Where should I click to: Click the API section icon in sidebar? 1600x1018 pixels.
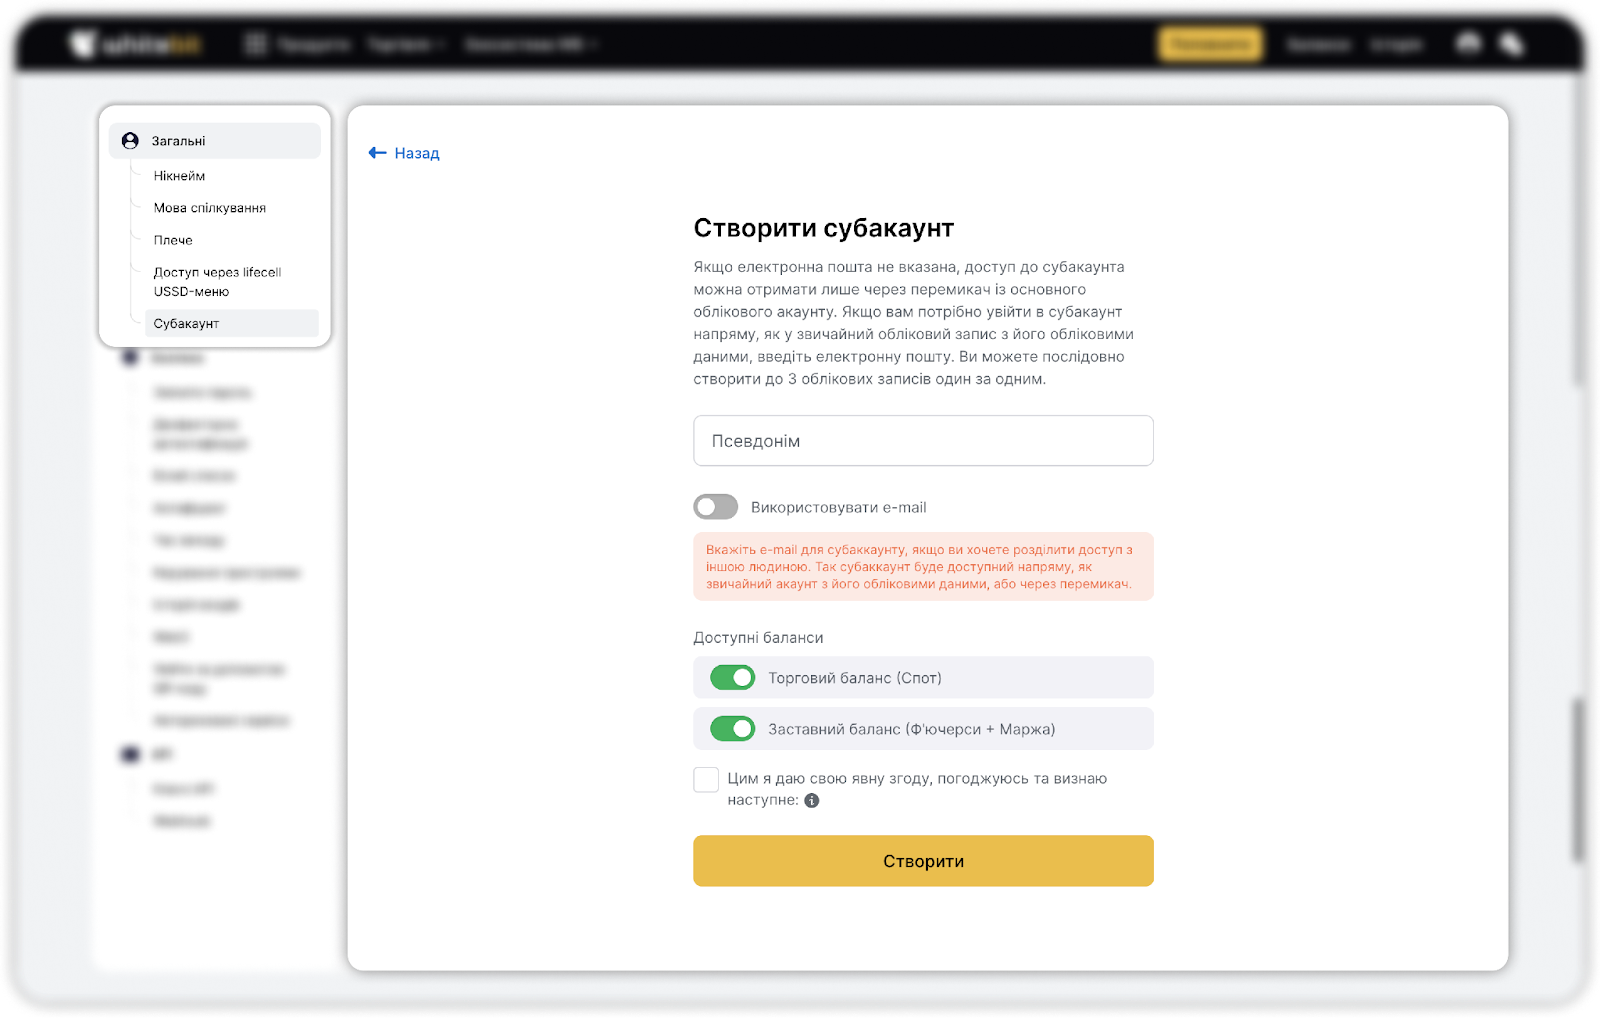(x=130, y=754)
